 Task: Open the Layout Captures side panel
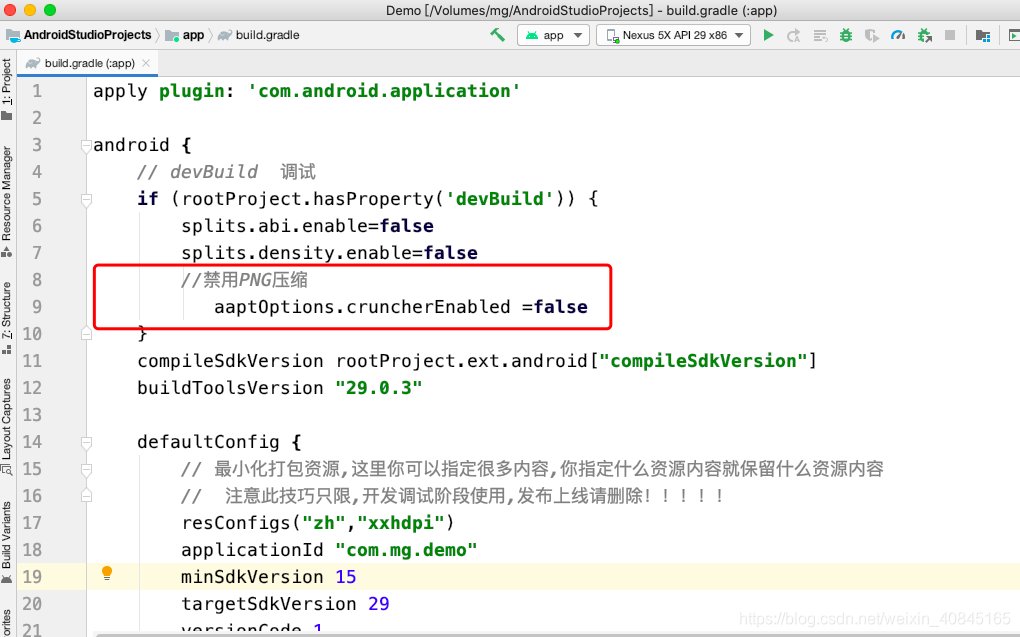coord(7,426)
